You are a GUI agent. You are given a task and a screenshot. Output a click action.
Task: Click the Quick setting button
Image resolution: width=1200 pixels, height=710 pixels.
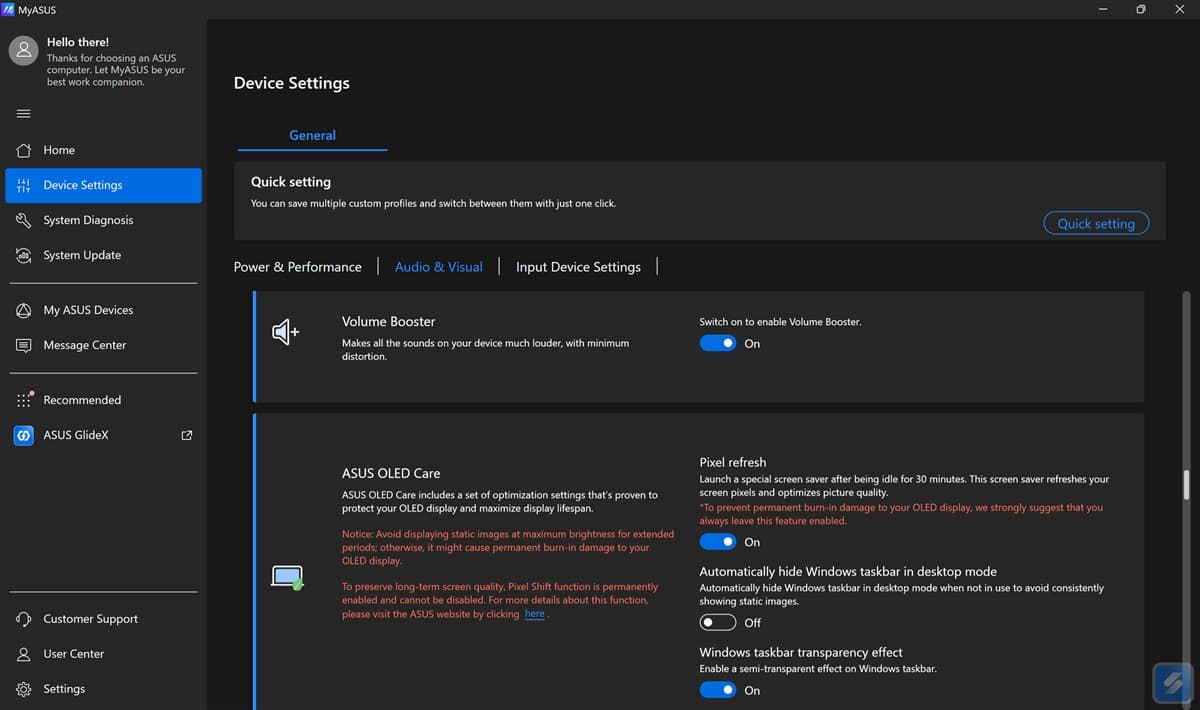tap(1096, 223)
